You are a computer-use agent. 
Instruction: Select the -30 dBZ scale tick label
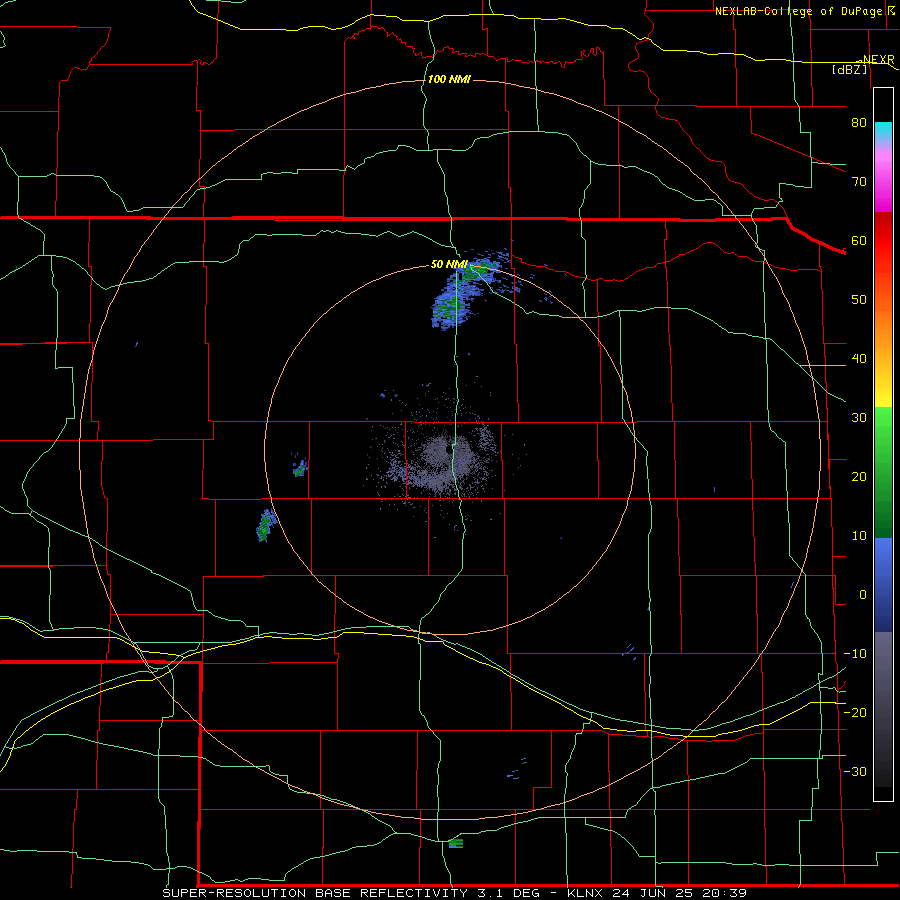coord(855,772)
